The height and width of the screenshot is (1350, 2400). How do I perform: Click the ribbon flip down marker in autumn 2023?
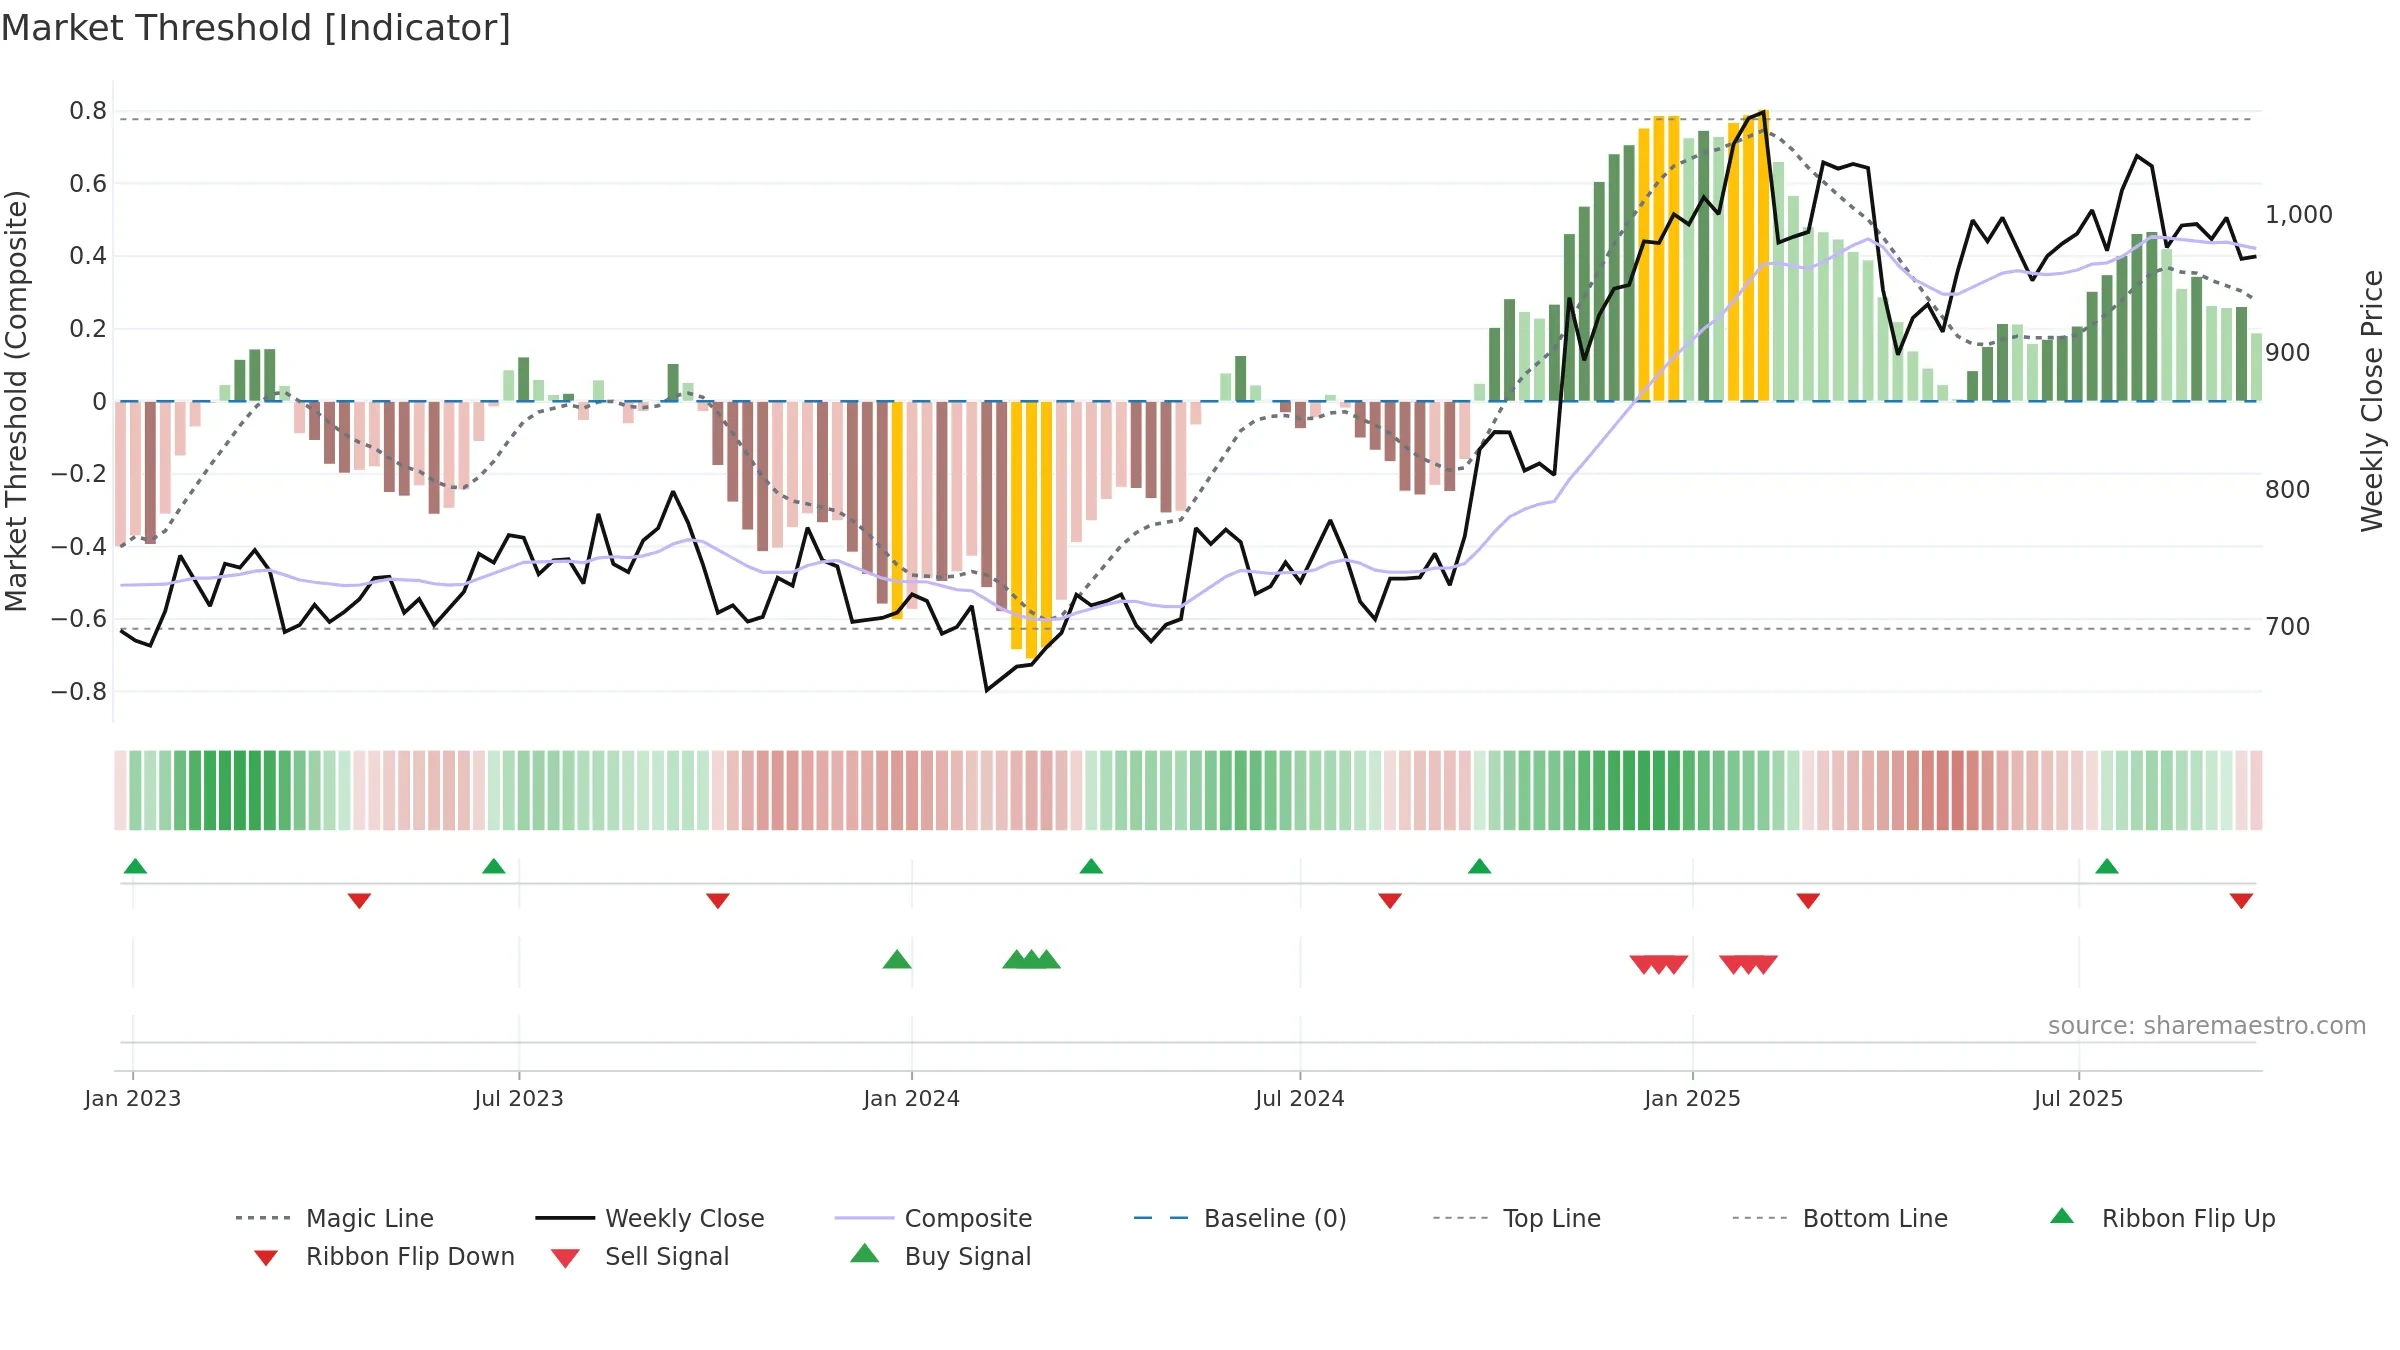point(718,901)
